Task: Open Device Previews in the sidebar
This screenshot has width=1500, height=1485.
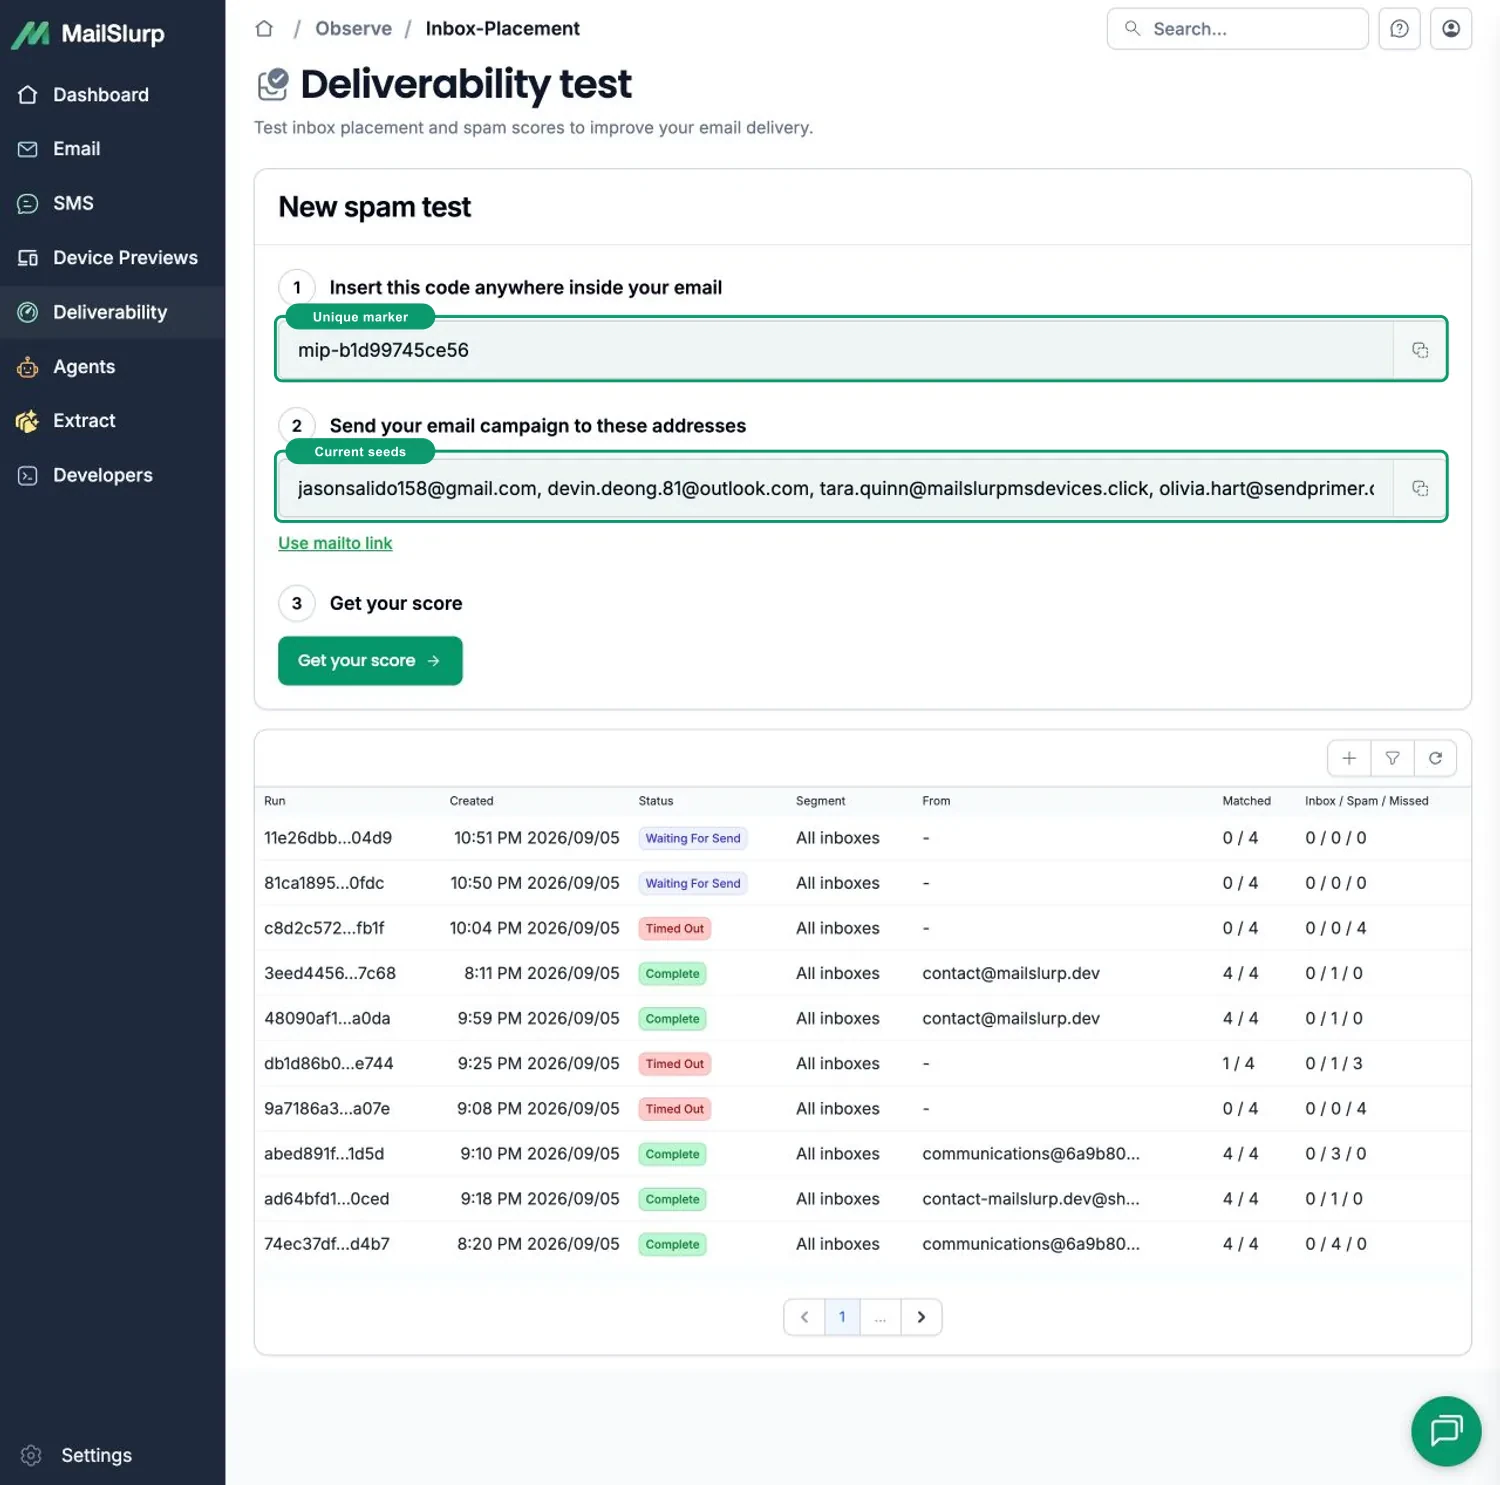Action: click(112, 258)
